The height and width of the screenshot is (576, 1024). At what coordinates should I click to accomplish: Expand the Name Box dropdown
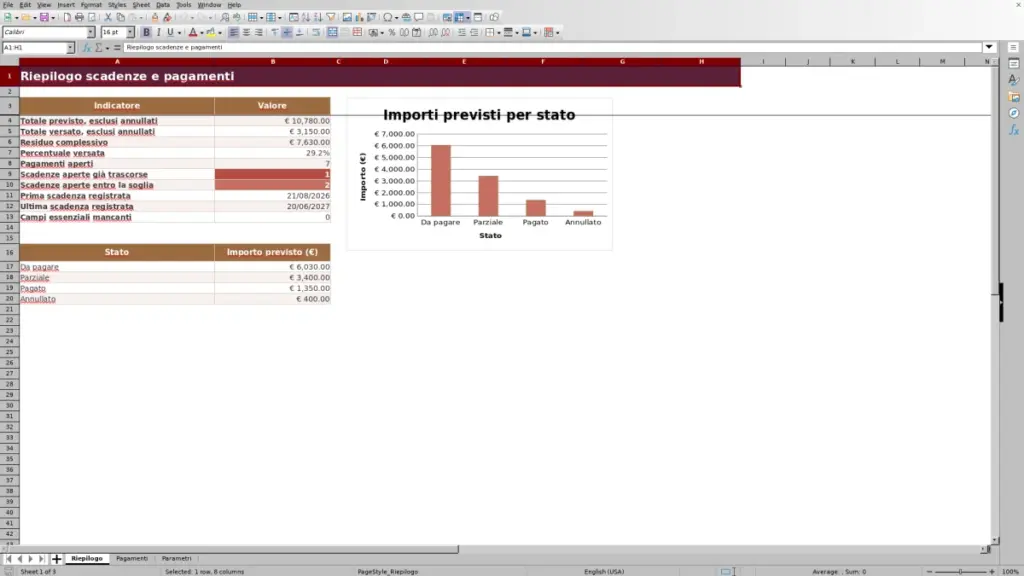[x=70, y=48]
